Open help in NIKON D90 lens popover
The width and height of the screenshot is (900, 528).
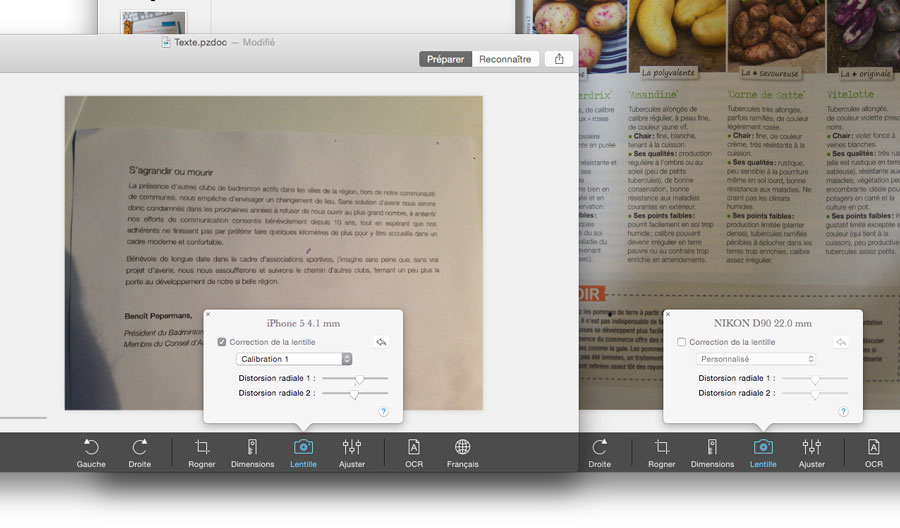pyautogui.click(x=843, y=411)
